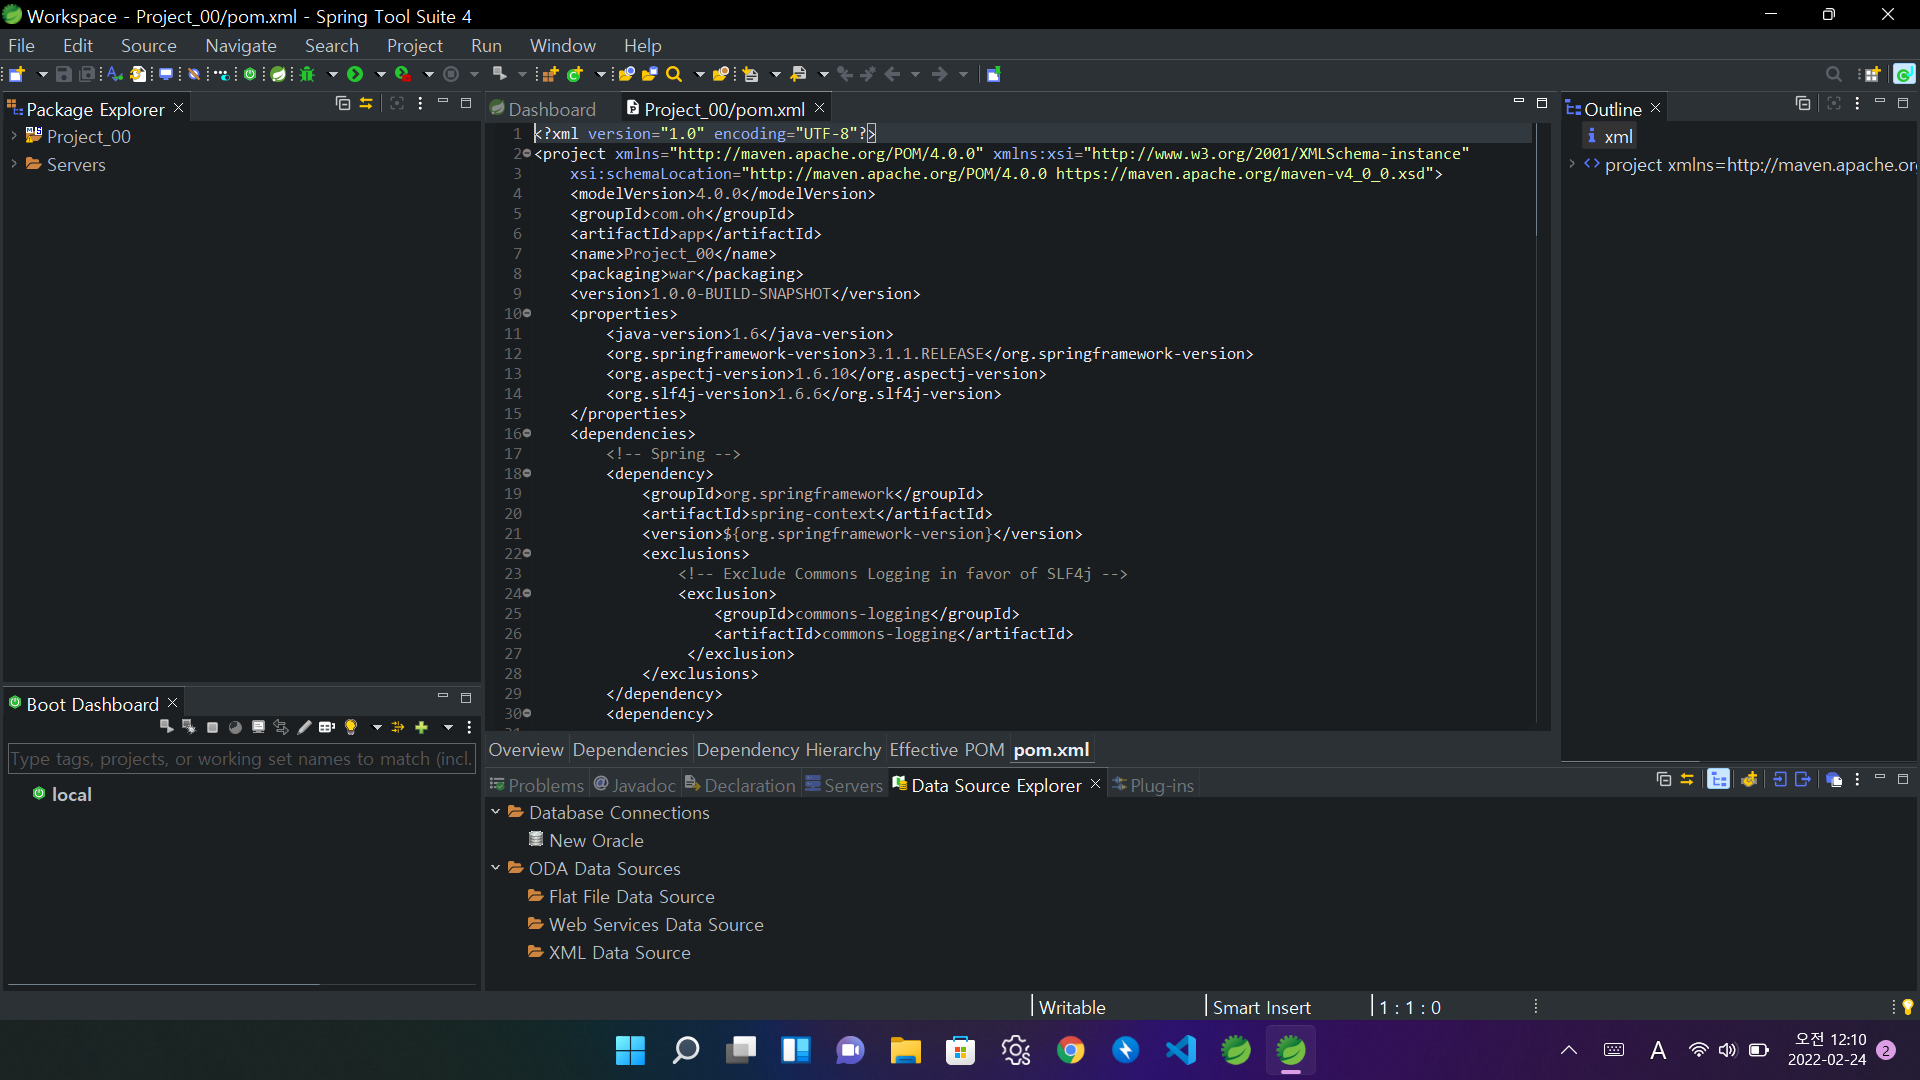Open the Run button dropdown arrow

tap(380, 74)
